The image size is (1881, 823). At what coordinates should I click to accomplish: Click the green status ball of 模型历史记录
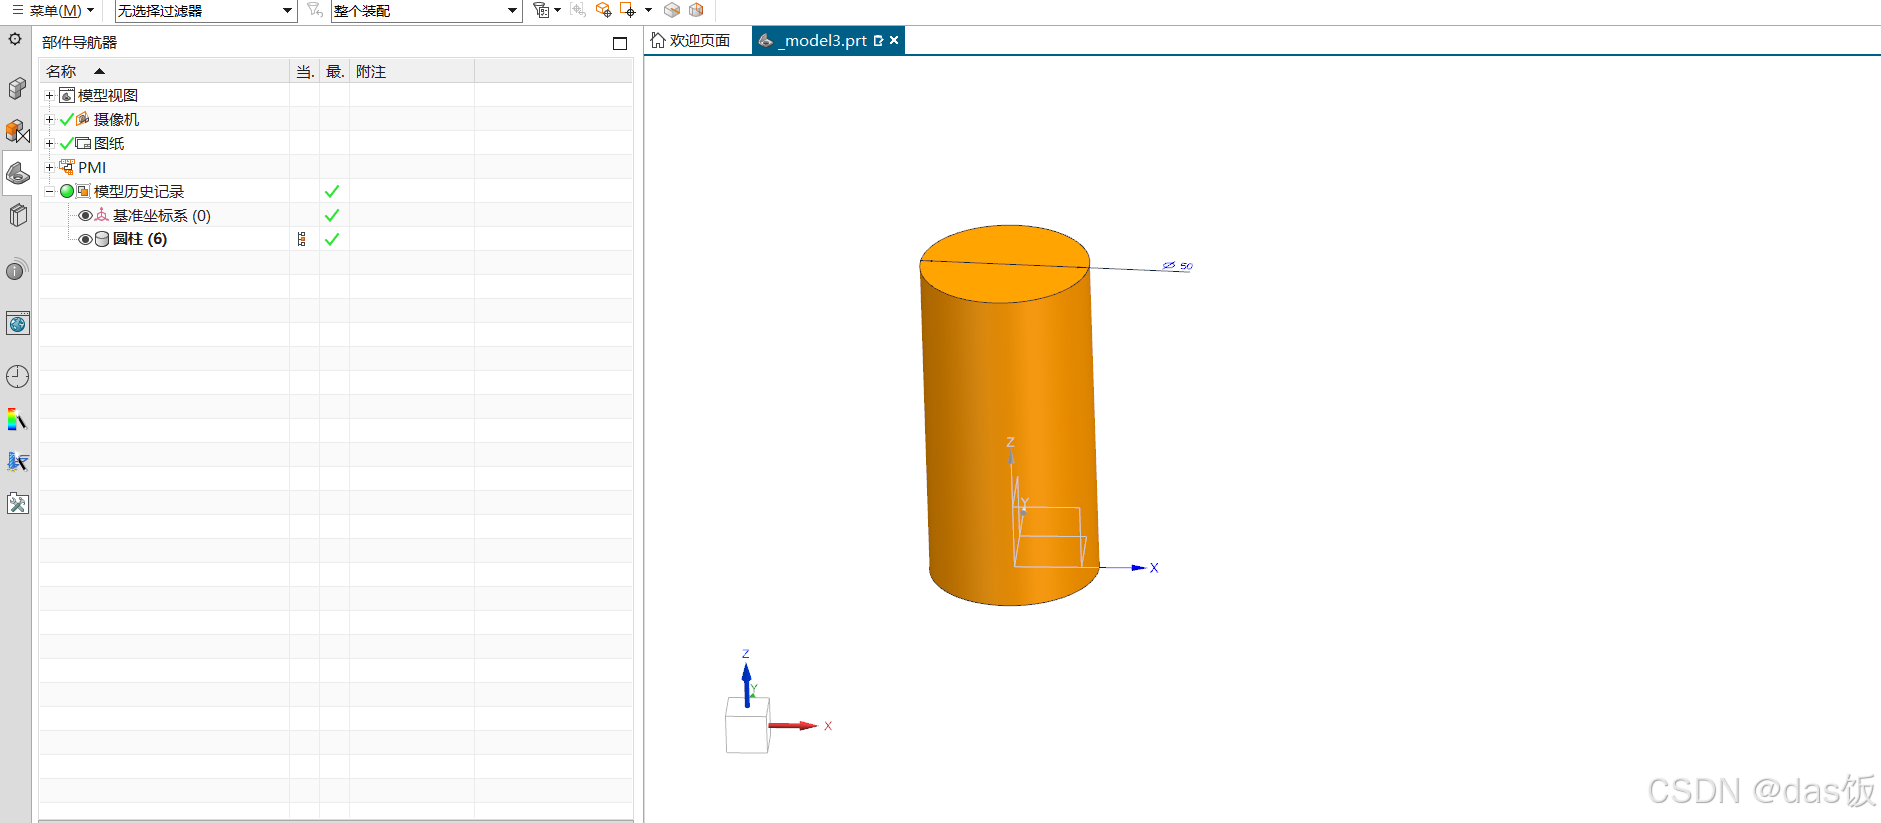coord(67,191)
